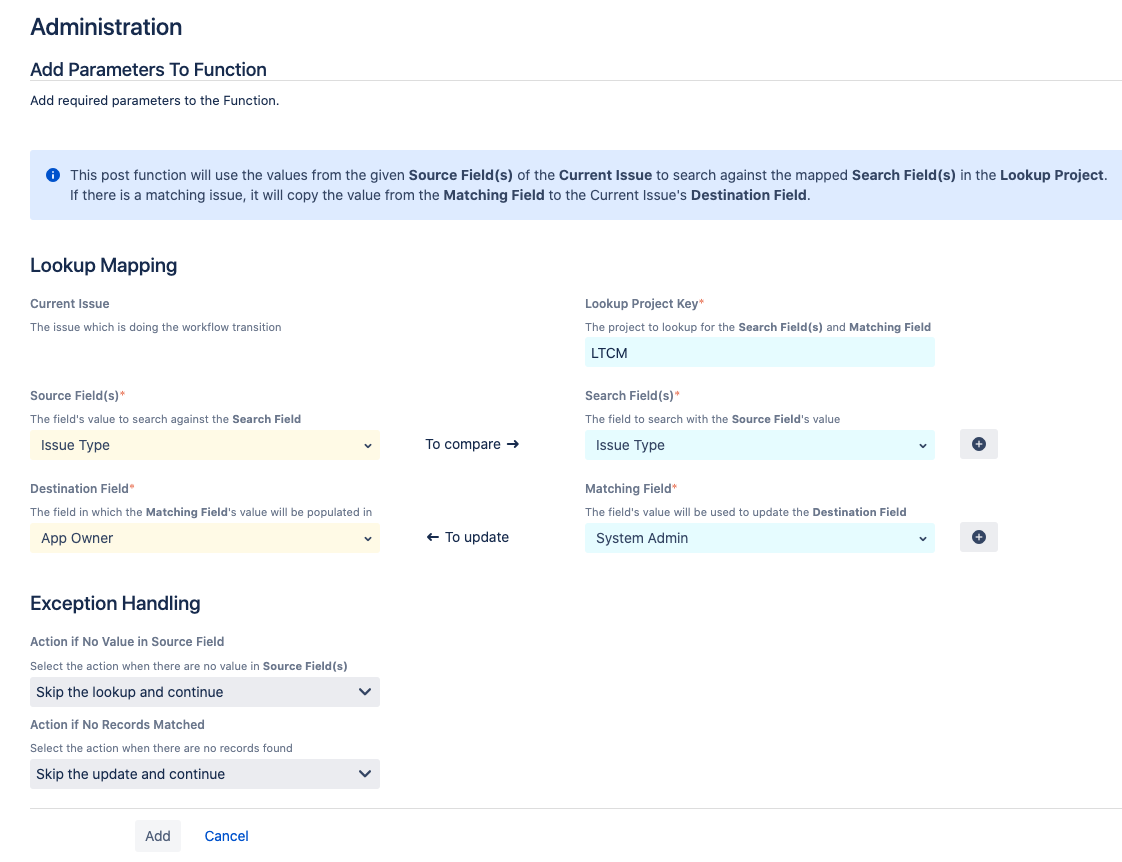Open the Source Field(s) dropdown
This screenshot has height=862, width=1122.
205,445
